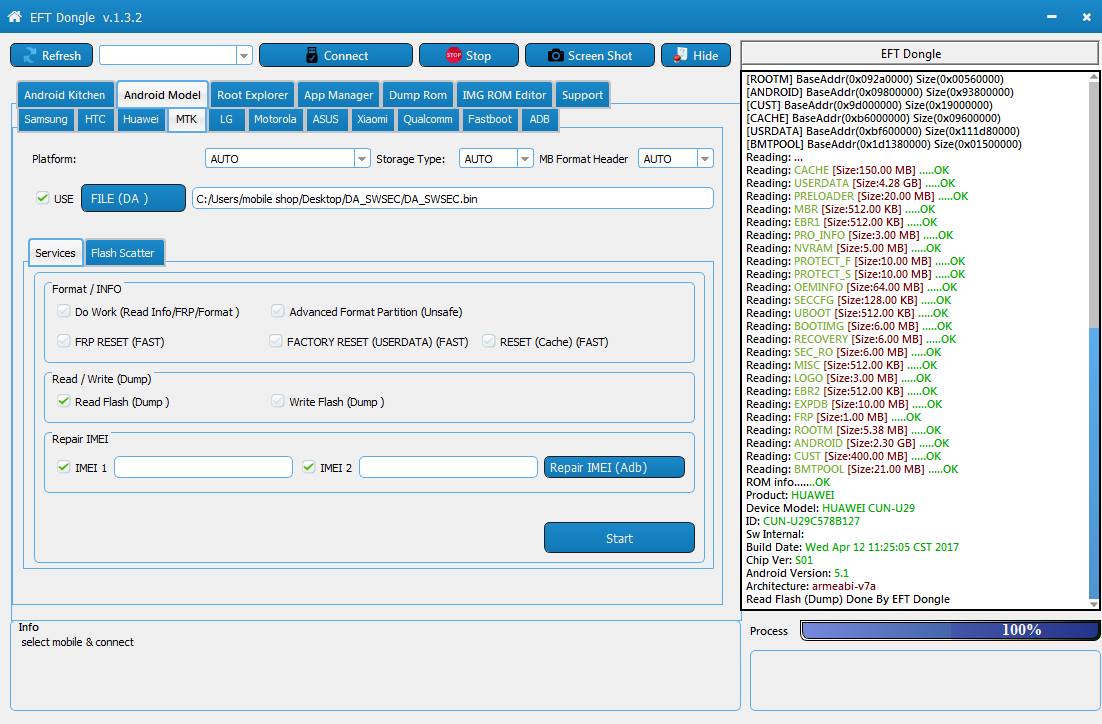
Task: Select the Fastboot tab
Action: [490, 119]
